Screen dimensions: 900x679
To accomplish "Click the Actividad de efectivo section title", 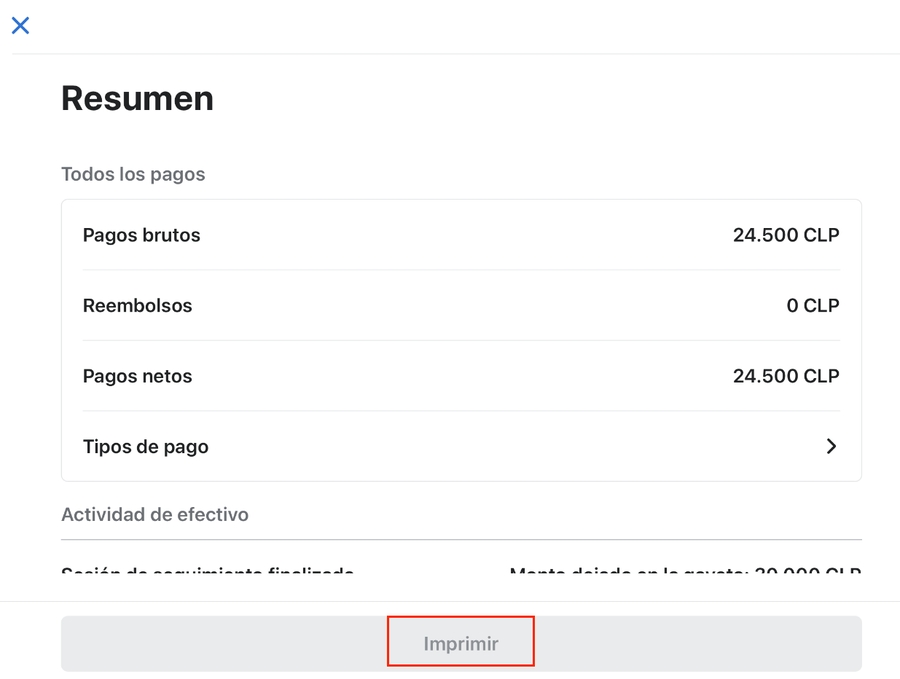I will (x=155, y=515).
